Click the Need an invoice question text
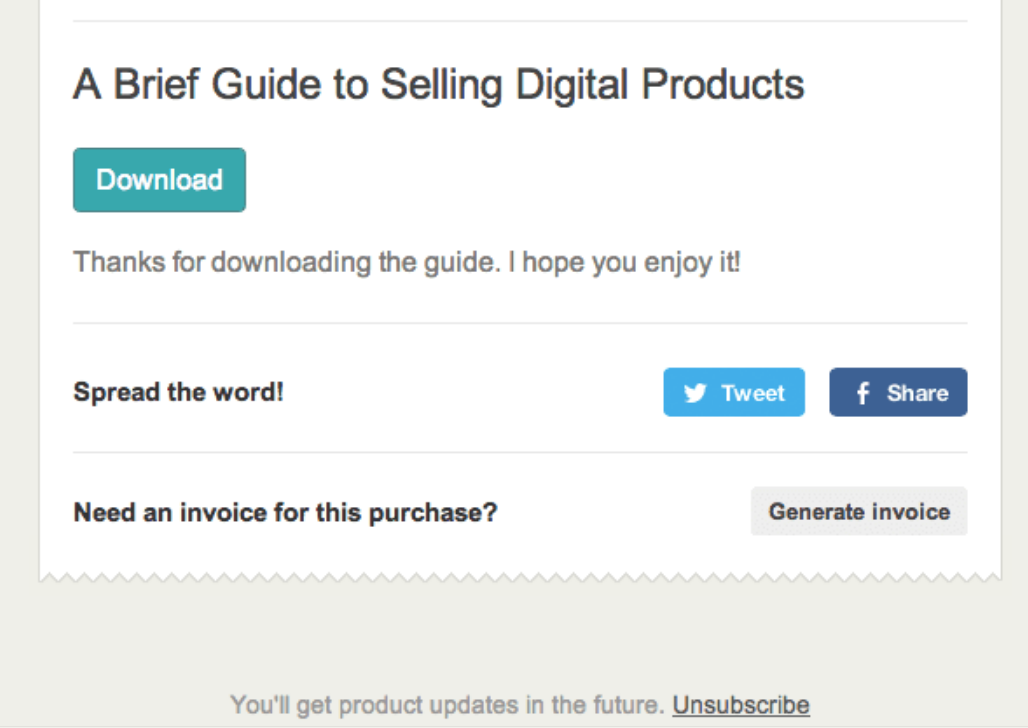 285,513
